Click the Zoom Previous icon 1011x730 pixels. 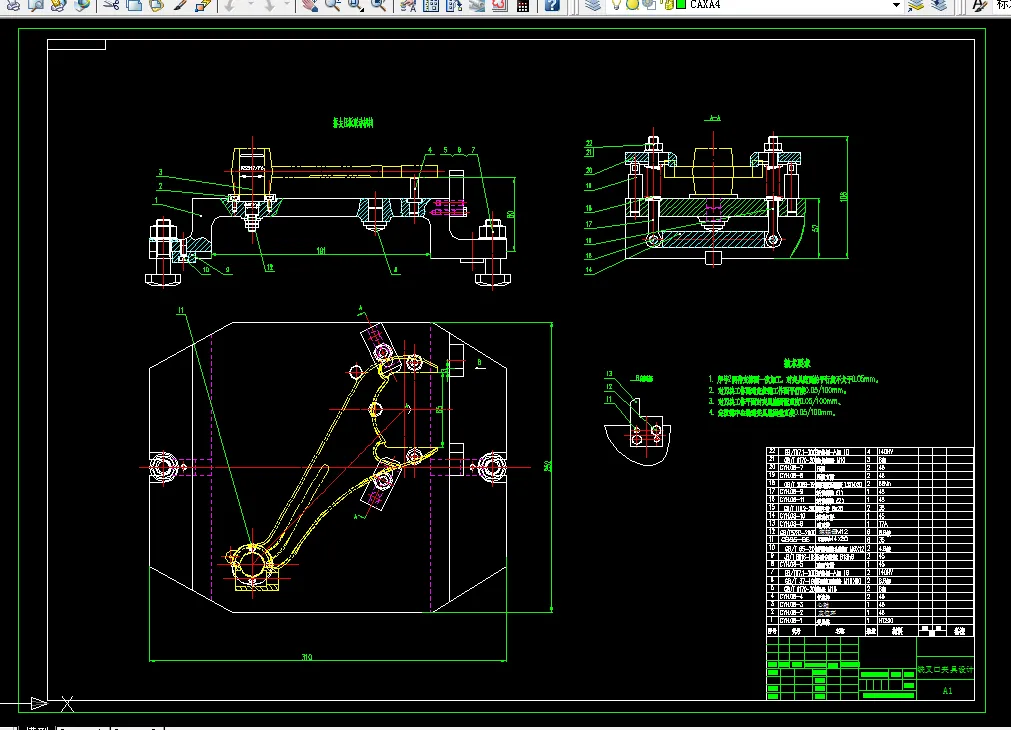379,5
